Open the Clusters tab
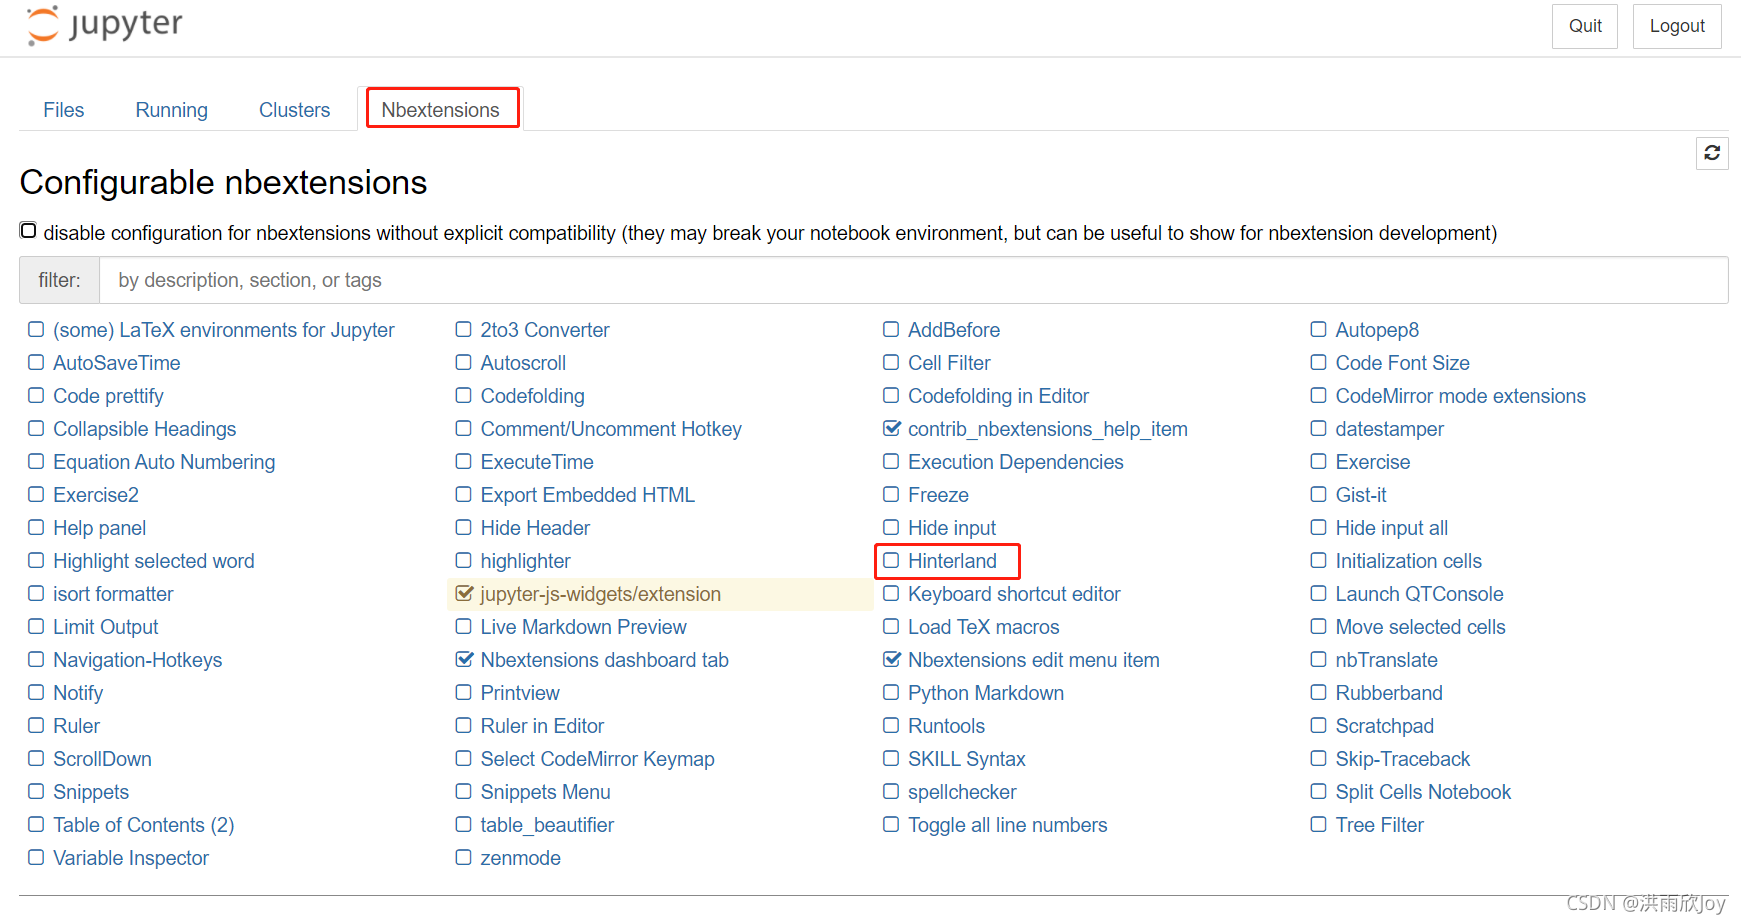This screenshot has height=924, width=1741. click(x=294, y=110)
